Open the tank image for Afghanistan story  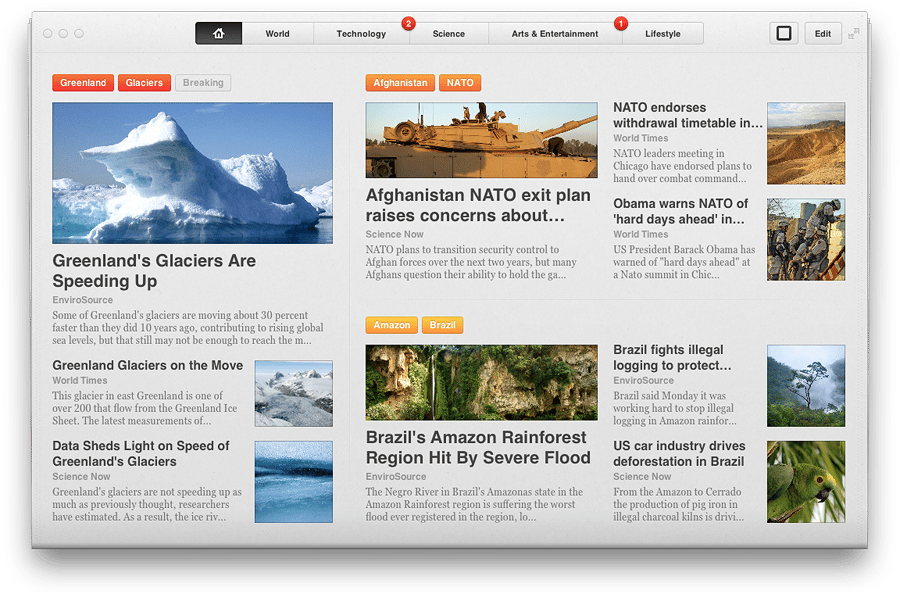pyautogui.click(x=482, y=140)
